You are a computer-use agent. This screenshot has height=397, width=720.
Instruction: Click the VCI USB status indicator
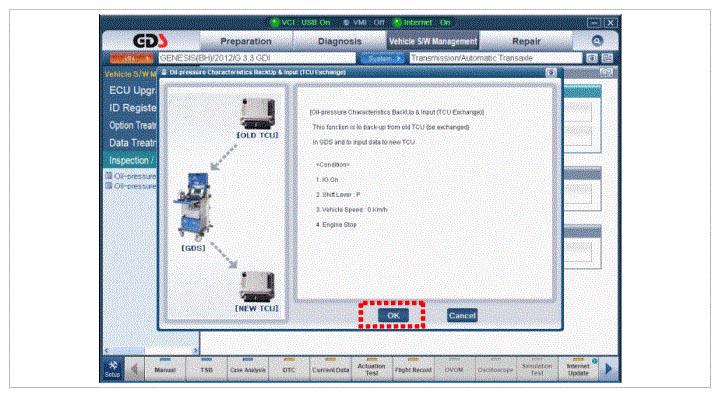click(x=300, y=22)
